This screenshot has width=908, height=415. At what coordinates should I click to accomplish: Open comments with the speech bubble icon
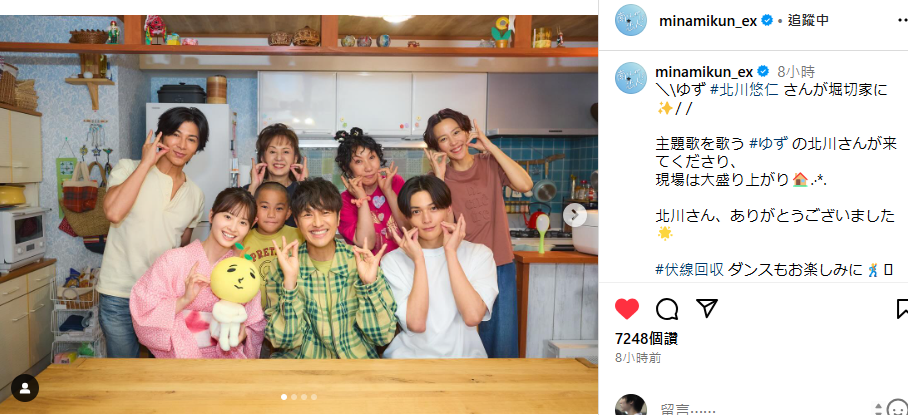coord(667,309)
